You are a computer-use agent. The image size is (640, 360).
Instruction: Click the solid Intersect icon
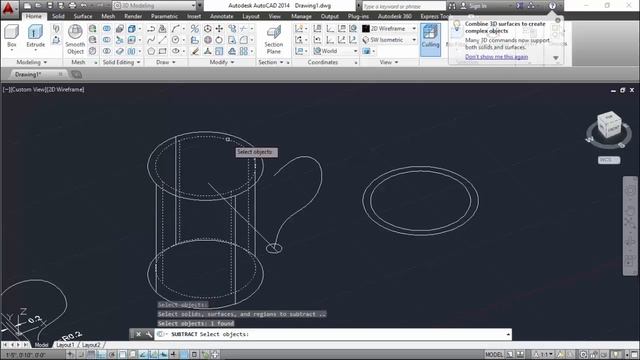(x=107, y=51)
